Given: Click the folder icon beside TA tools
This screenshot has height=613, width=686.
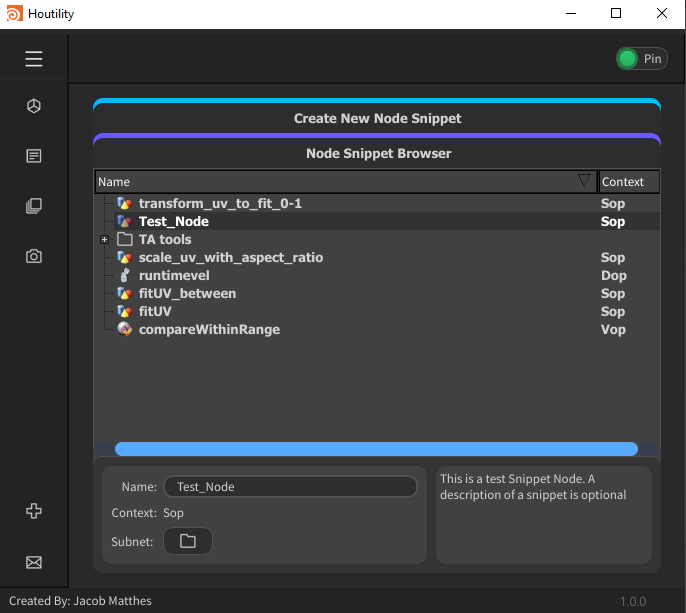Looking at the screenshot, I should coord(125,239).
